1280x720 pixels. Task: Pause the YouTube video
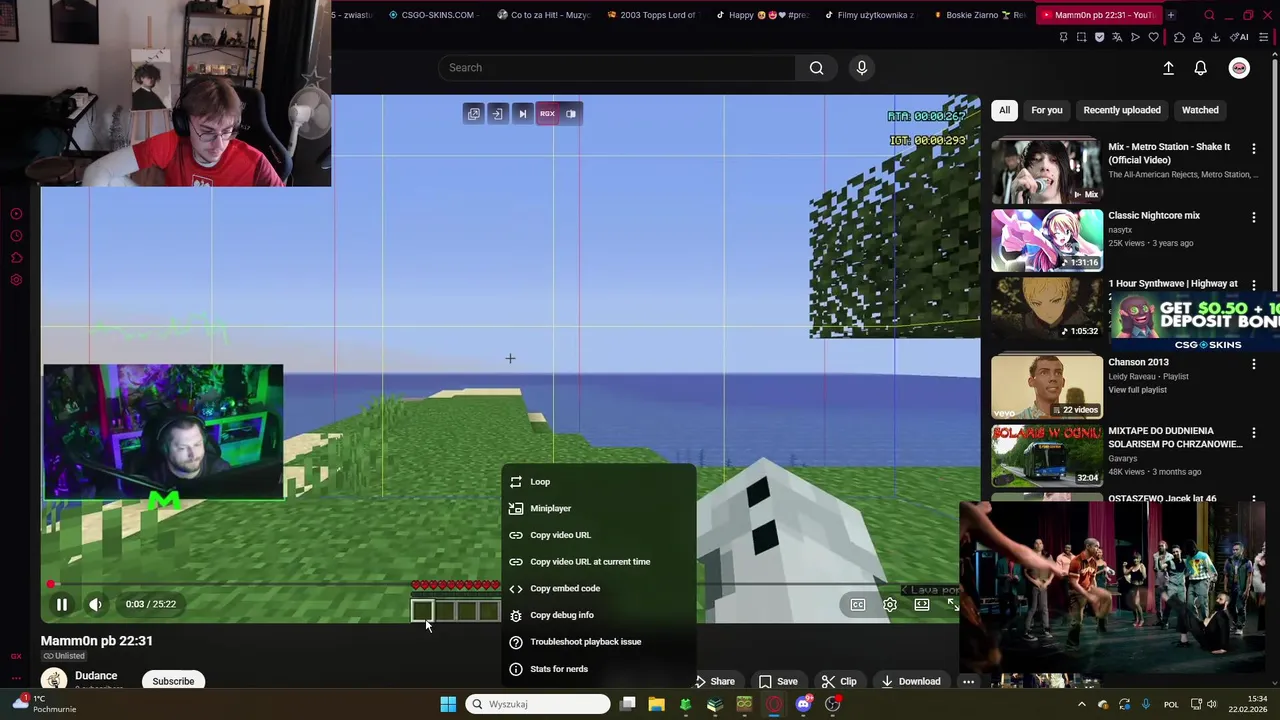tap(61, 604)
